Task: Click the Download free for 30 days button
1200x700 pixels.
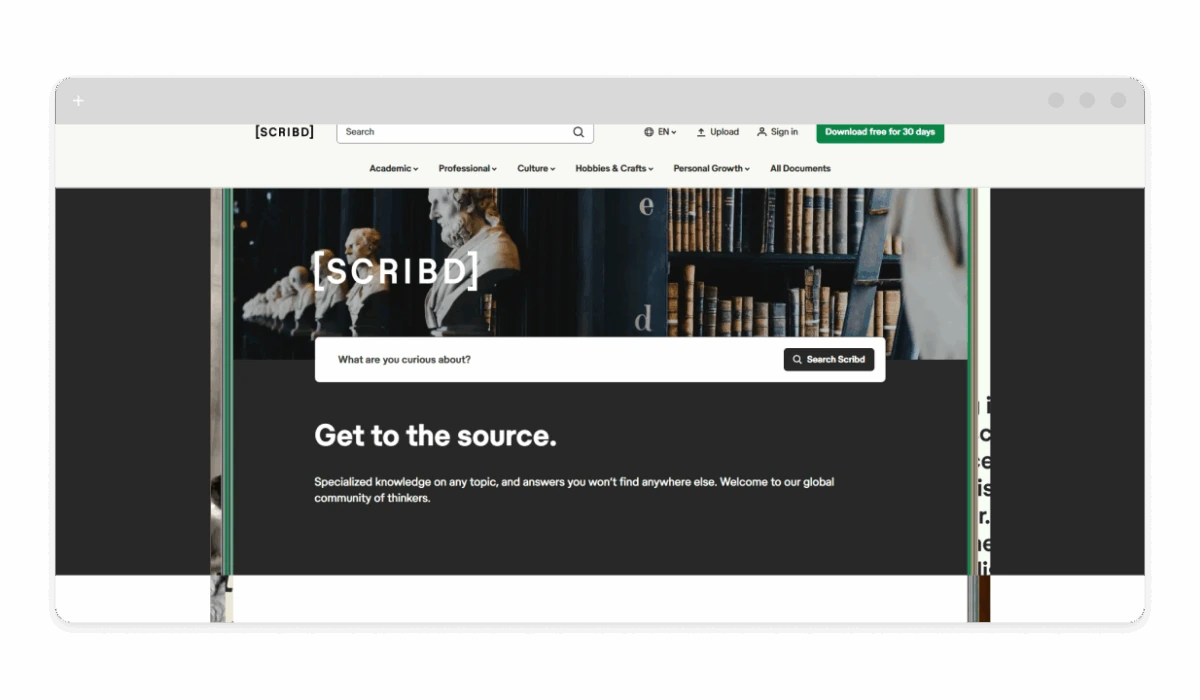Action: [880, 132]
